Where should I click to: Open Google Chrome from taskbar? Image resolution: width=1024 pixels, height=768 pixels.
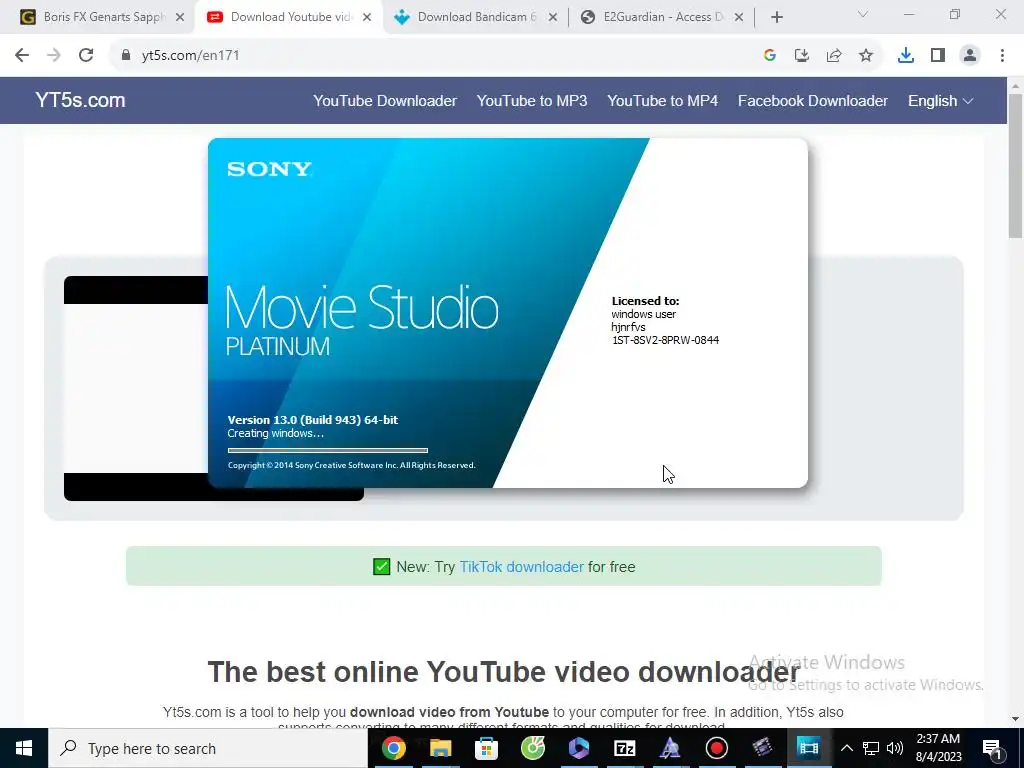click(393, 748)
